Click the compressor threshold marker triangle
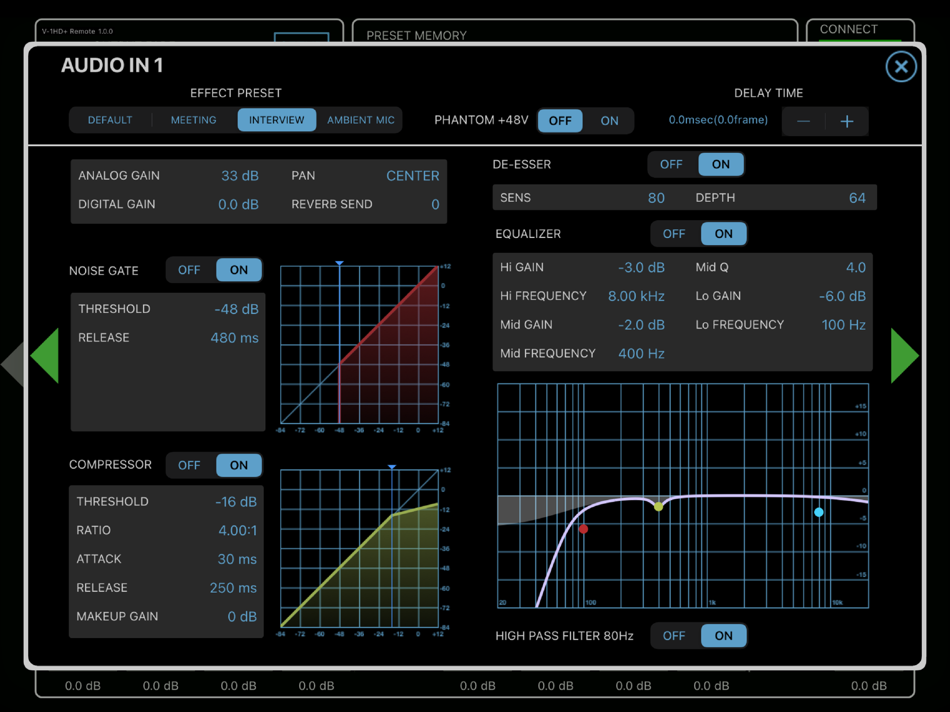Viewport: 950px width, 712px height. point(392,467)
